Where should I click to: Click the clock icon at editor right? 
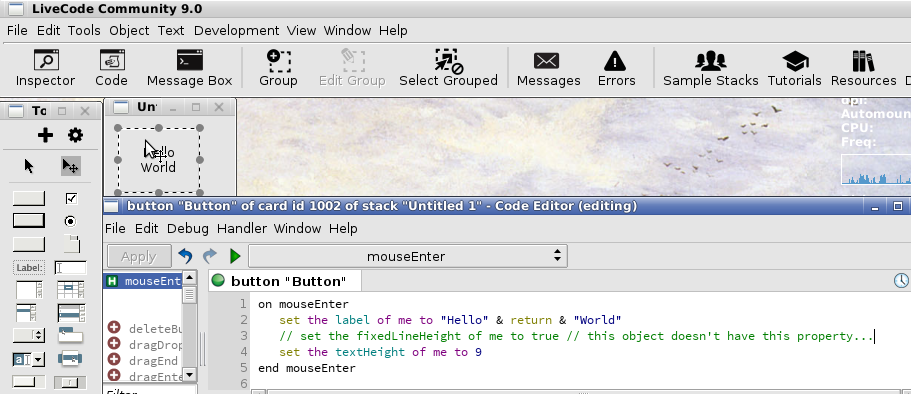[x=901, y=281]
